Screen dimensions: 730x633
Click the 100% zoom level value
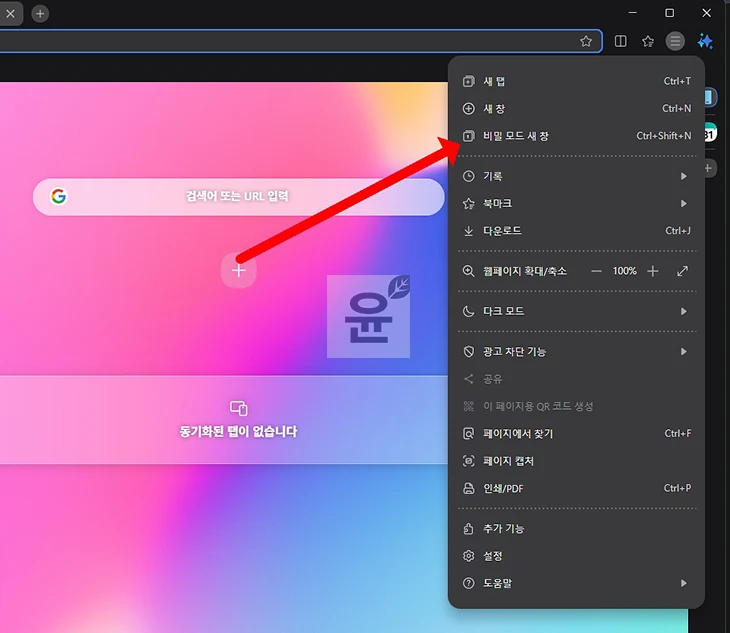pos(624,271)
